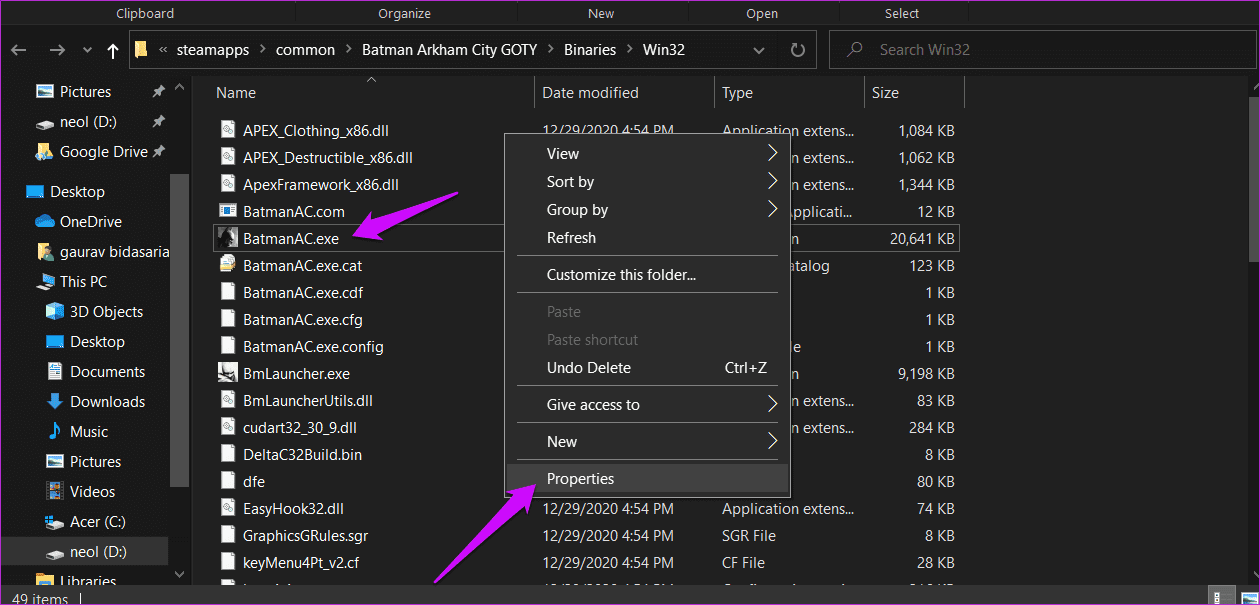
Task: Expand chevron after common breadcrumb
Action: (x=349, y=50)
